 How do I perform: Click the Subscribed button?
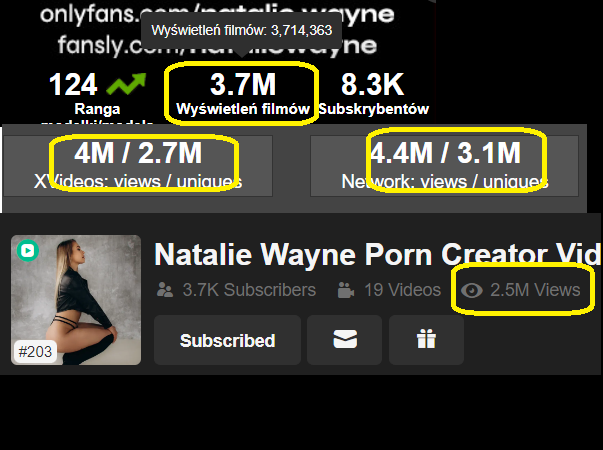[227, 340]
